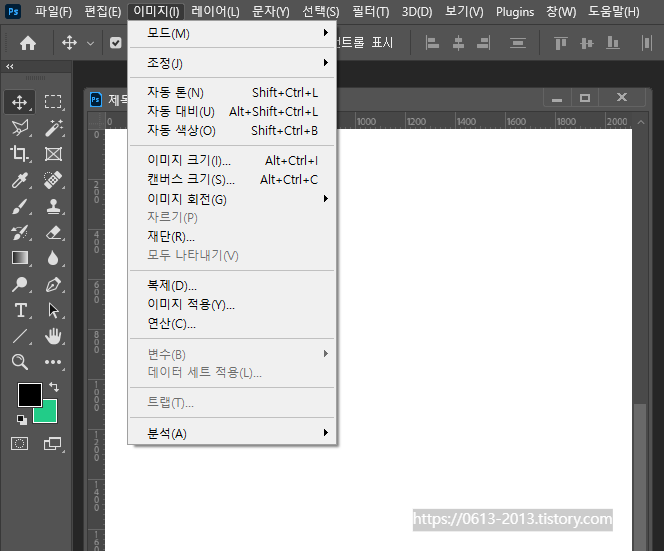Select the History Brush tool

click(x=19, y=232)
